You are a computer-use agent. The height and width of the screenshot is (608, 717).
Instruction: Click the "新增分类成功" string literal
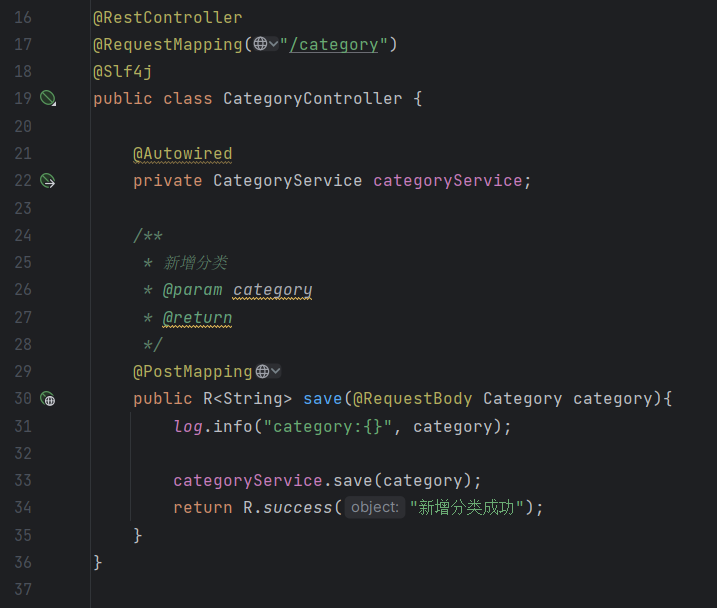point(467,507)
